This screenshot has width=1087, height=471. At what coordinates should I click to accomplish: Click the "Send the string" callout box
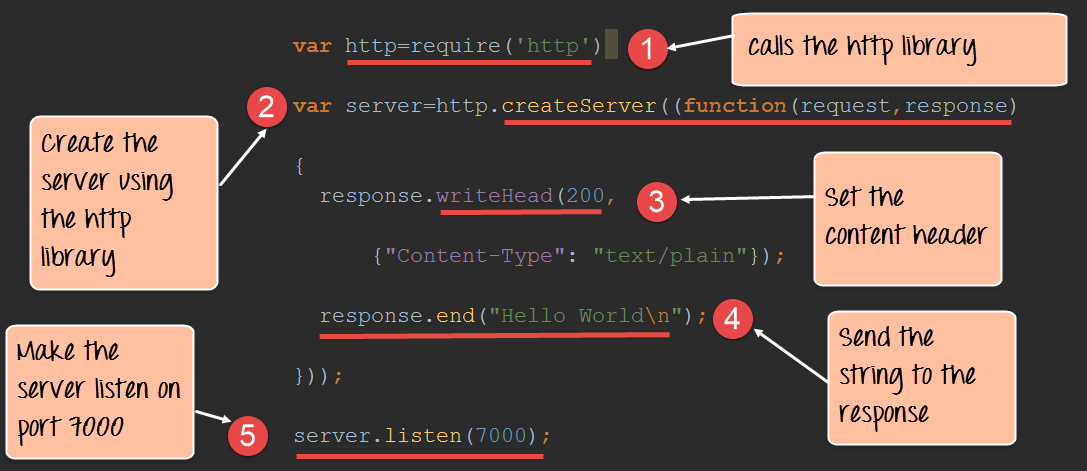(x=921, y=375)
